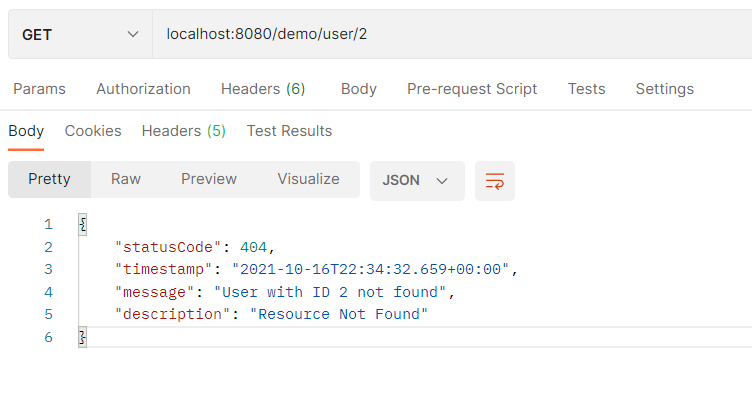Go to the Tests tab
Viewport: 752px width, 397px height.
tap(587, 89)
